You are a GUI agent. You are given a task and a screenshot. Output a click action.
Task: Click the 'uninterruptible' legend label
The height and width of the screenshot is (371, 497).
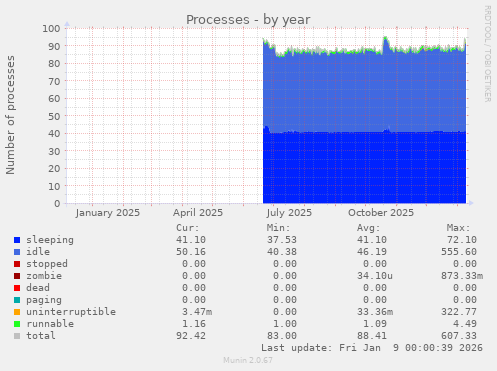point(71,312)
